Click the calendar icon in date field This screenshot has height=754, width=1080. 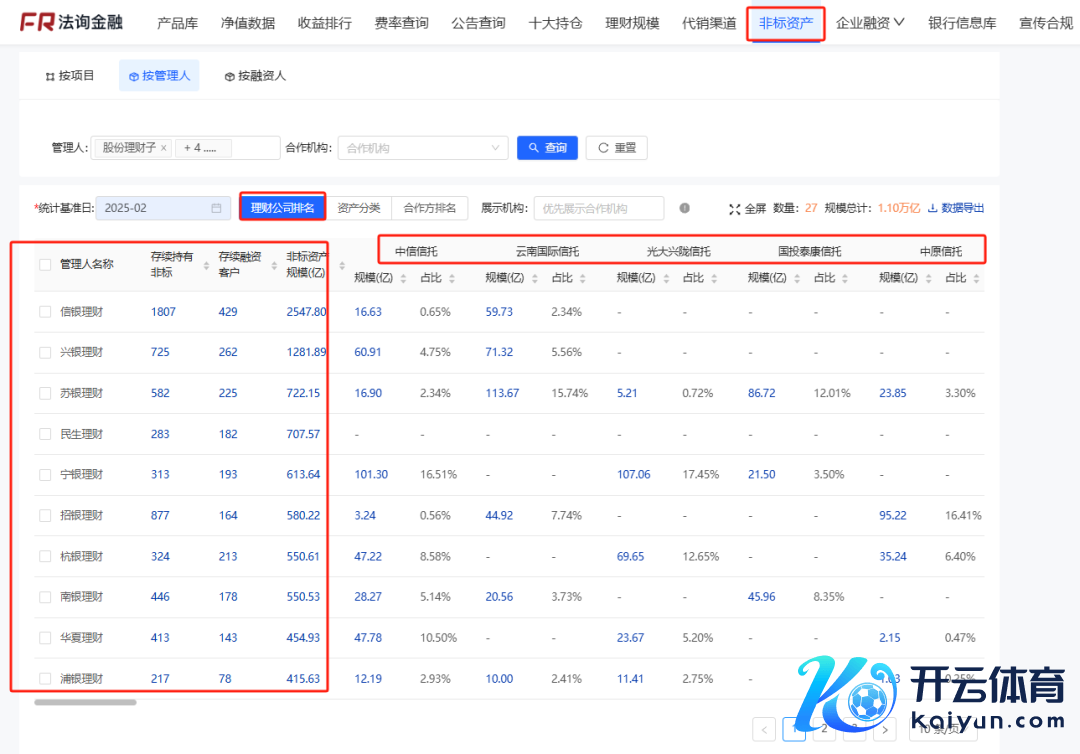[216, 208]
